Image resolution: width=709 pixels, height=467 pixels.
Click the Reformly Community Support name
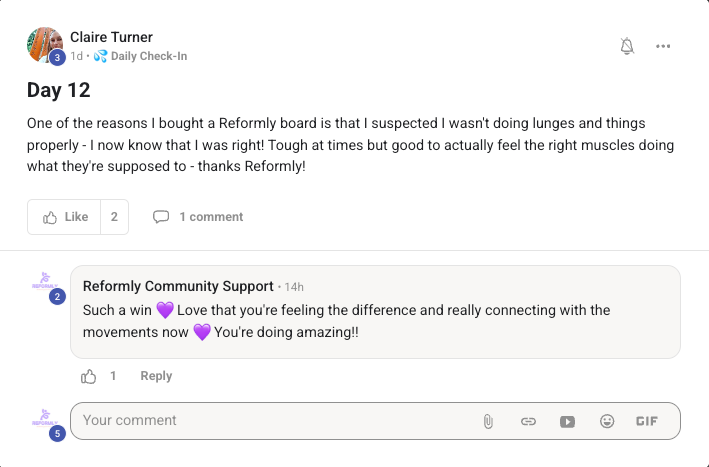pyautogui.click(x=178, y=286)
